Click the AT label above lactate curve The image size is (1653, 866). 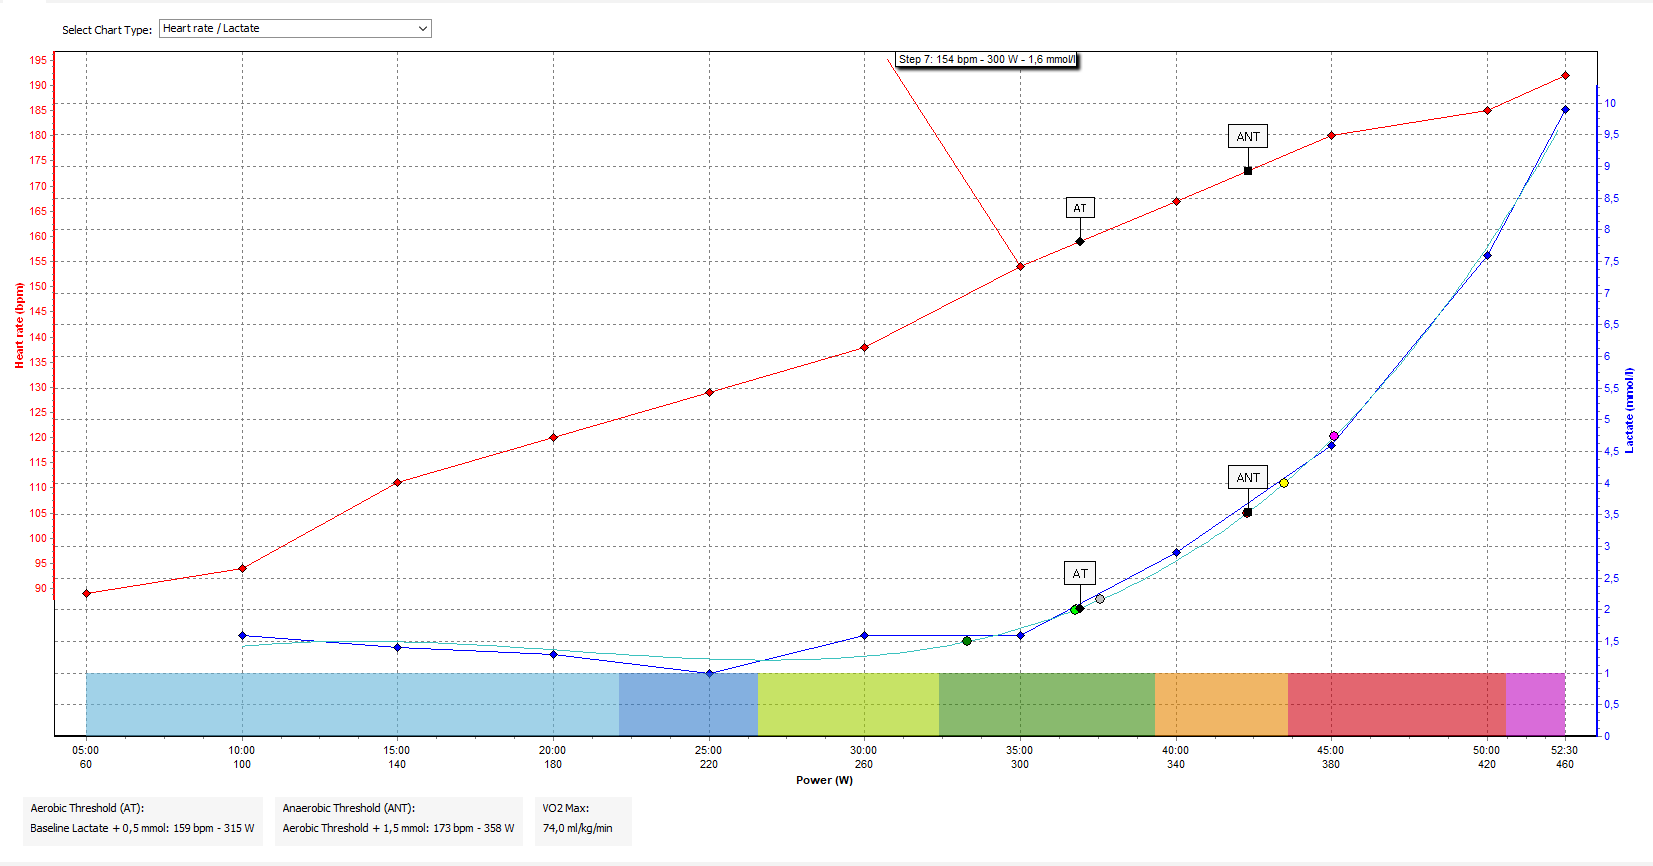point(1080,573)
